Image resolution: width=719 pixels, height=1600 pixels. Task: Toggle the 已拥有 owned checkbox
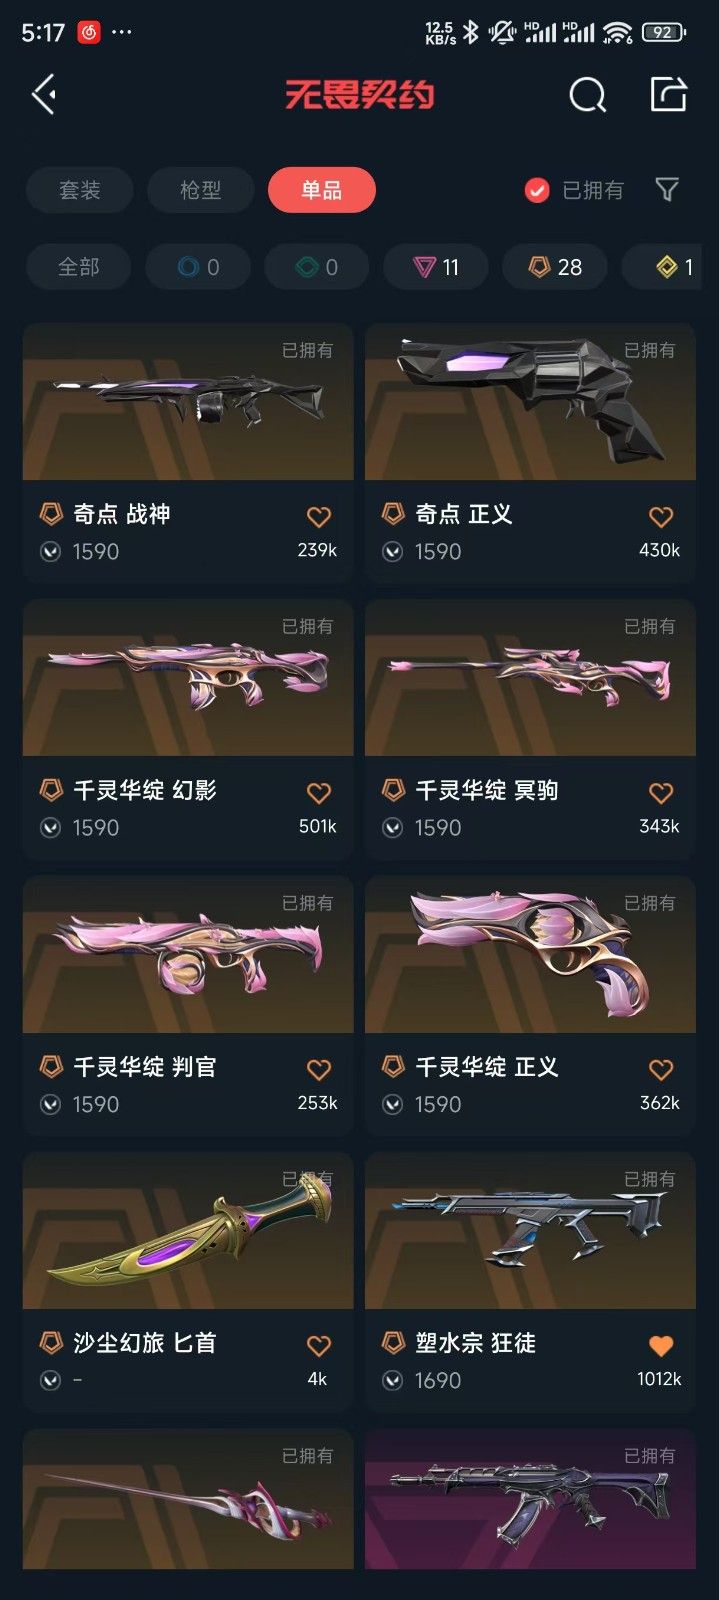click(x=537, y=190)
